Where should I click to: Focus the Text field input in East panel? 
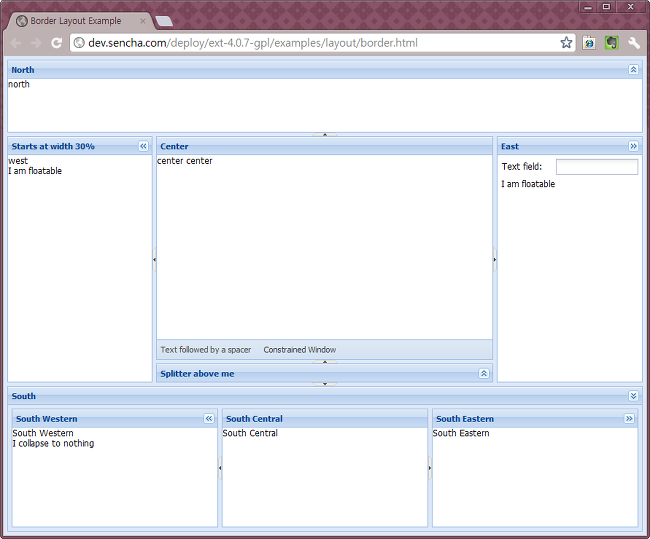point(597,167)
